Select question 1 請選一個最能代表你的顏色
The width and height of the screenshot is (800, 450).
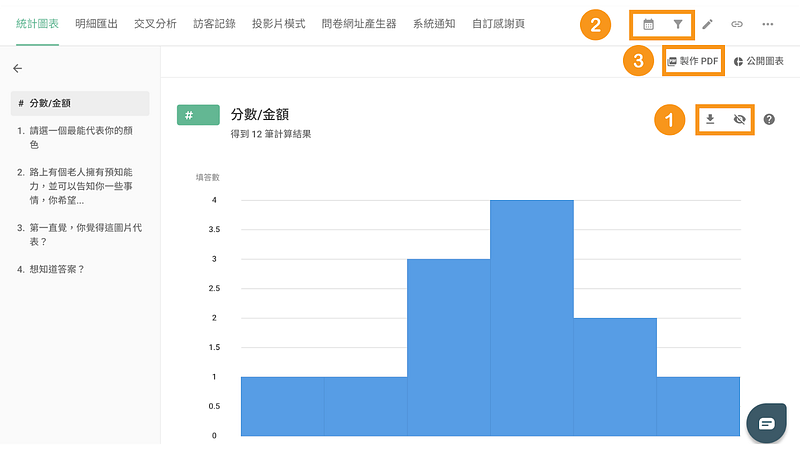(x=80, y=138)
